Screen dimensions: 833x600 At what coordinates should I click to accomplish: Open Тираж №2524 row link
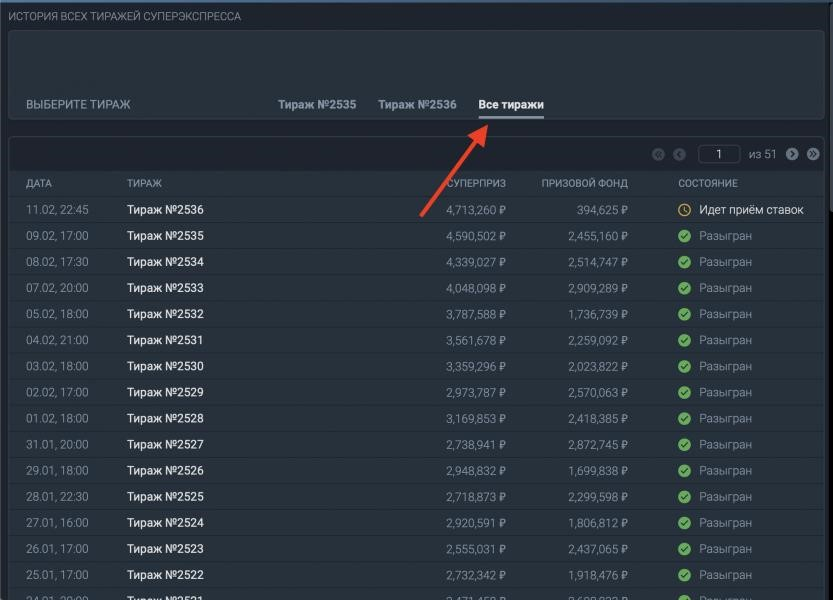point(165,523)
